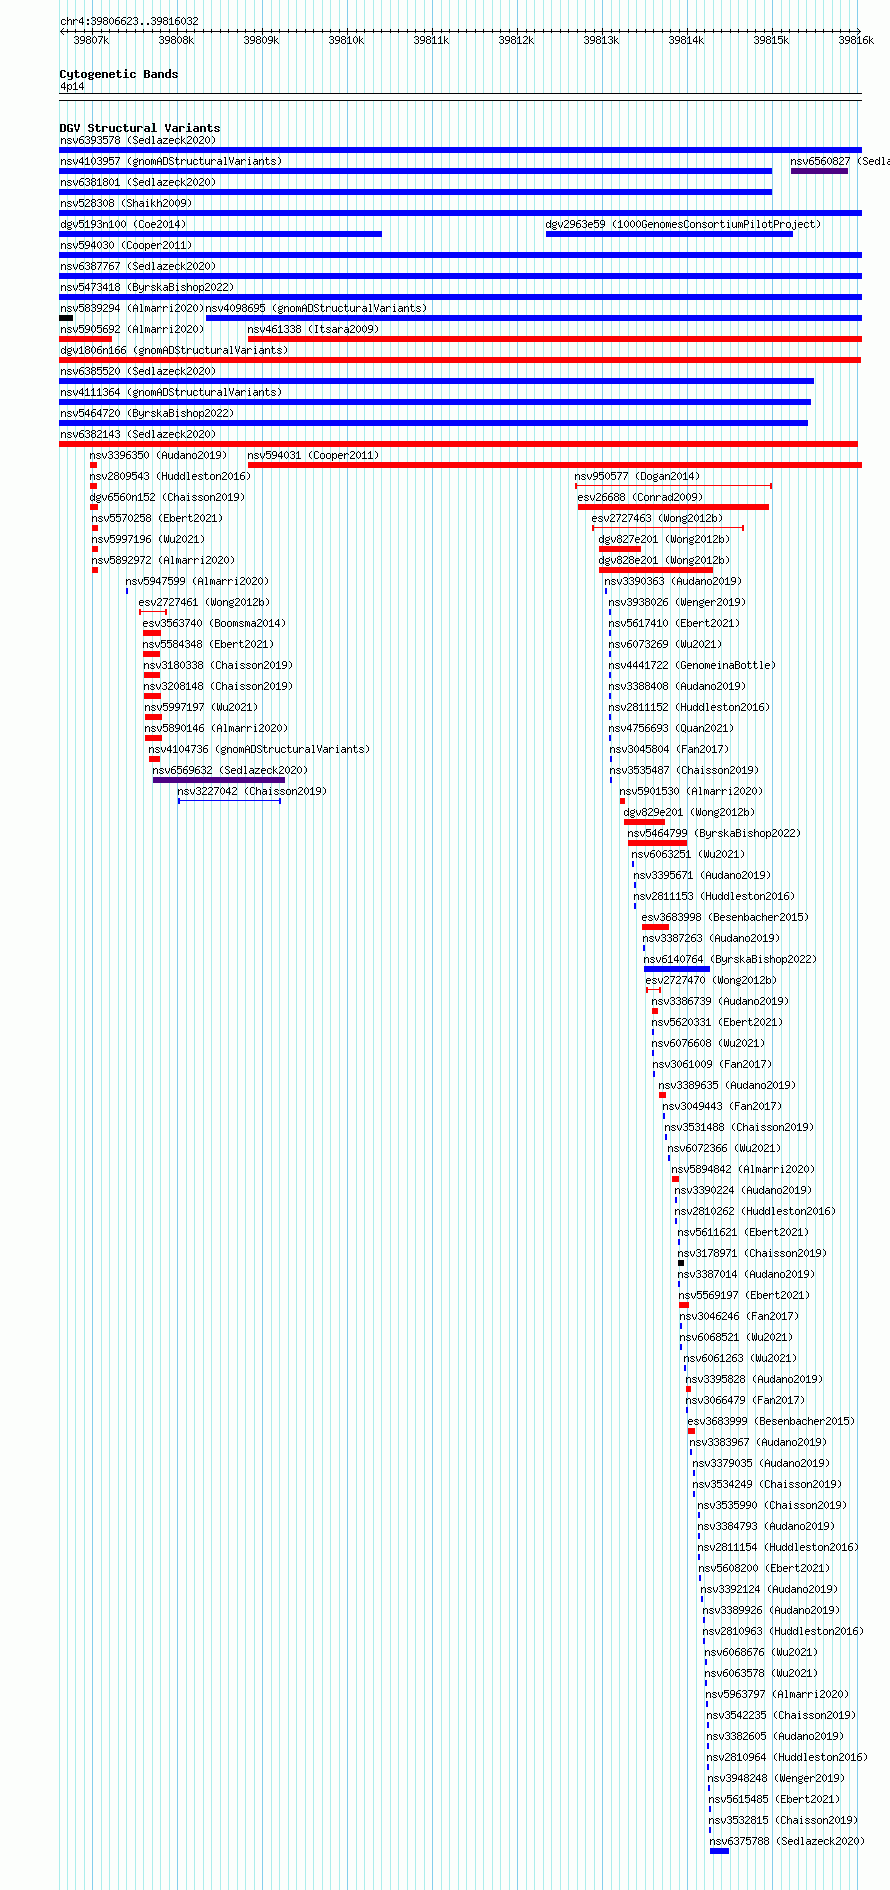Click dgv1806n166 gnomADStructuralVariants label
The height and width of the screenshot is (1890, 890).
(174, 351)
